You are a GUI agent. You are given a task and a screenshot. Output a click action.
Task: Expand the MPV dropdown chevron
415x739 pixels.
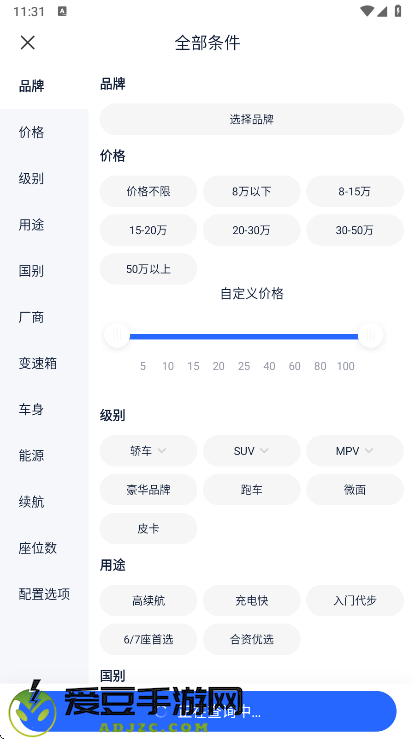[x=368, y=451]
